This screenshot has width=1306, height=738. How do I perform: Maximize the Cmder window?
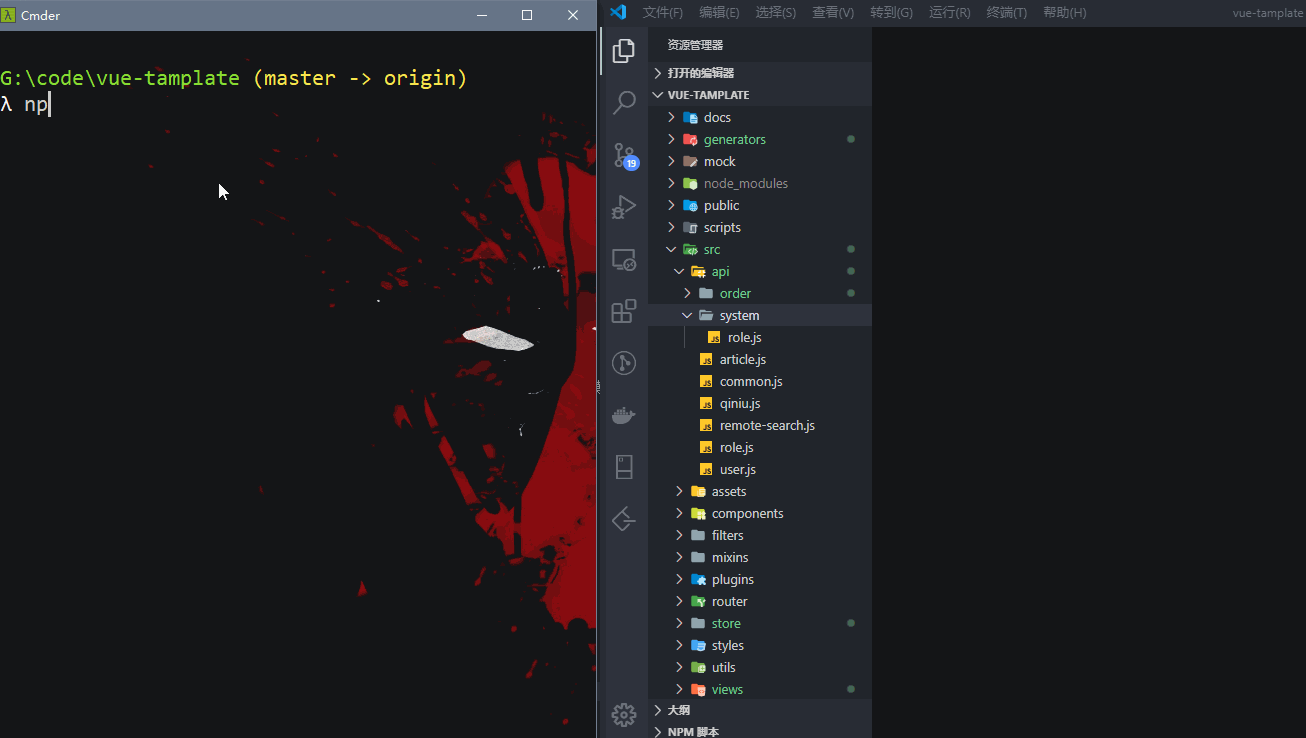coord(527,15)
